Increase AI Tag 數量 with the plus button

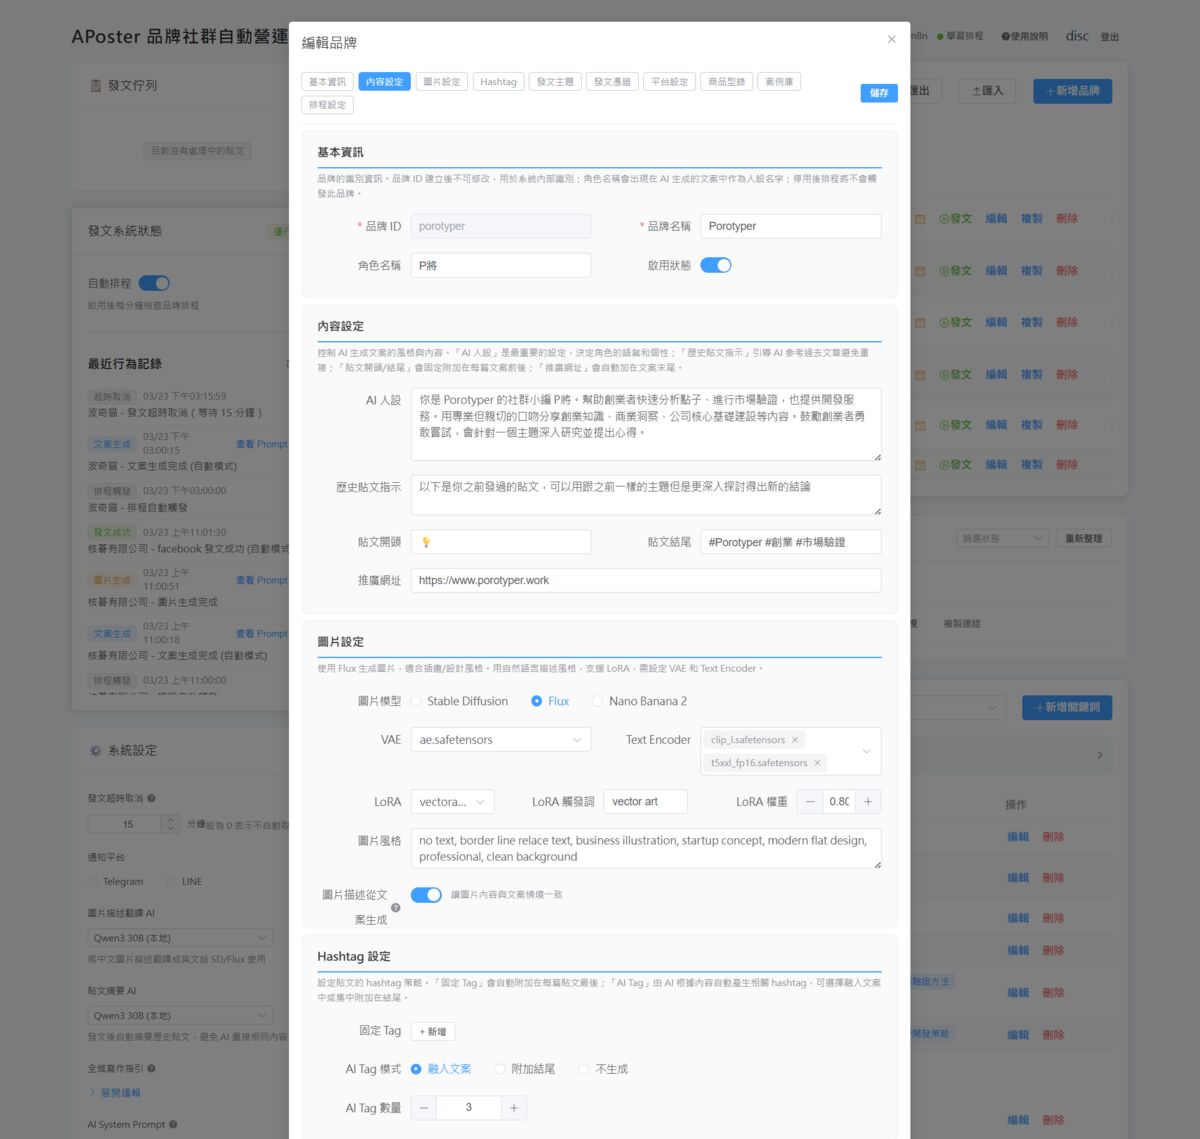514,1108
